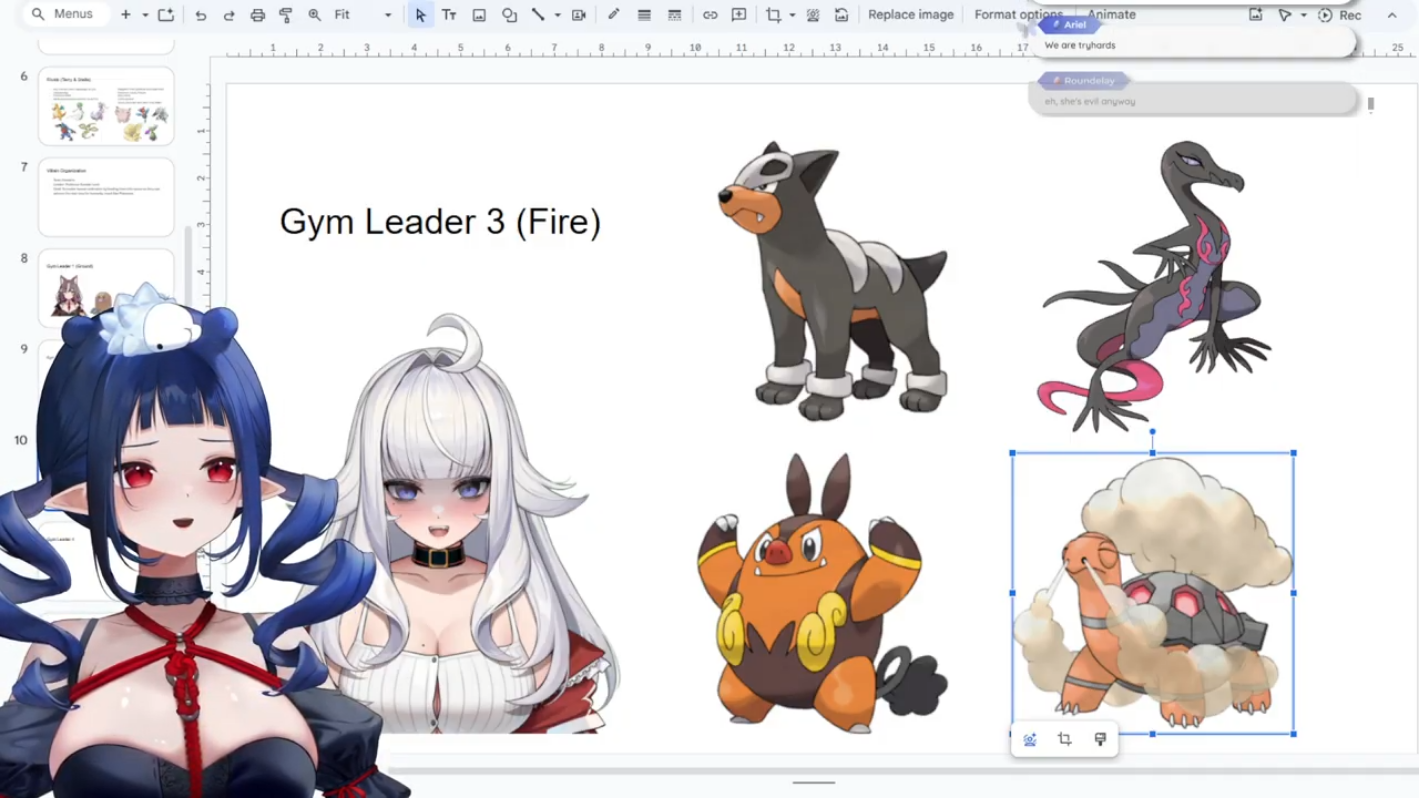
Task: Click the slide template icon with sparkle
Action: (x=166, y=15)
